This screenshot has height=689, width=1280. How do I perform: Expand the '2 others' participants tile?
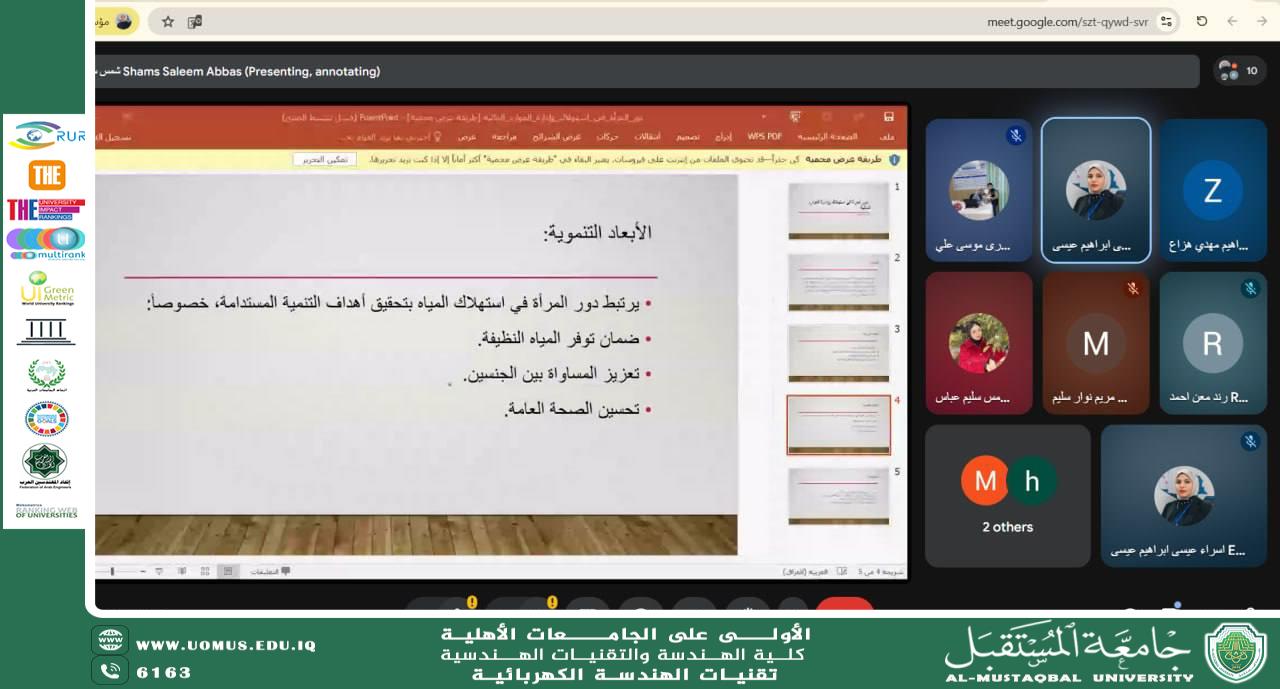pyautogui.click(x=1007, y=496)
